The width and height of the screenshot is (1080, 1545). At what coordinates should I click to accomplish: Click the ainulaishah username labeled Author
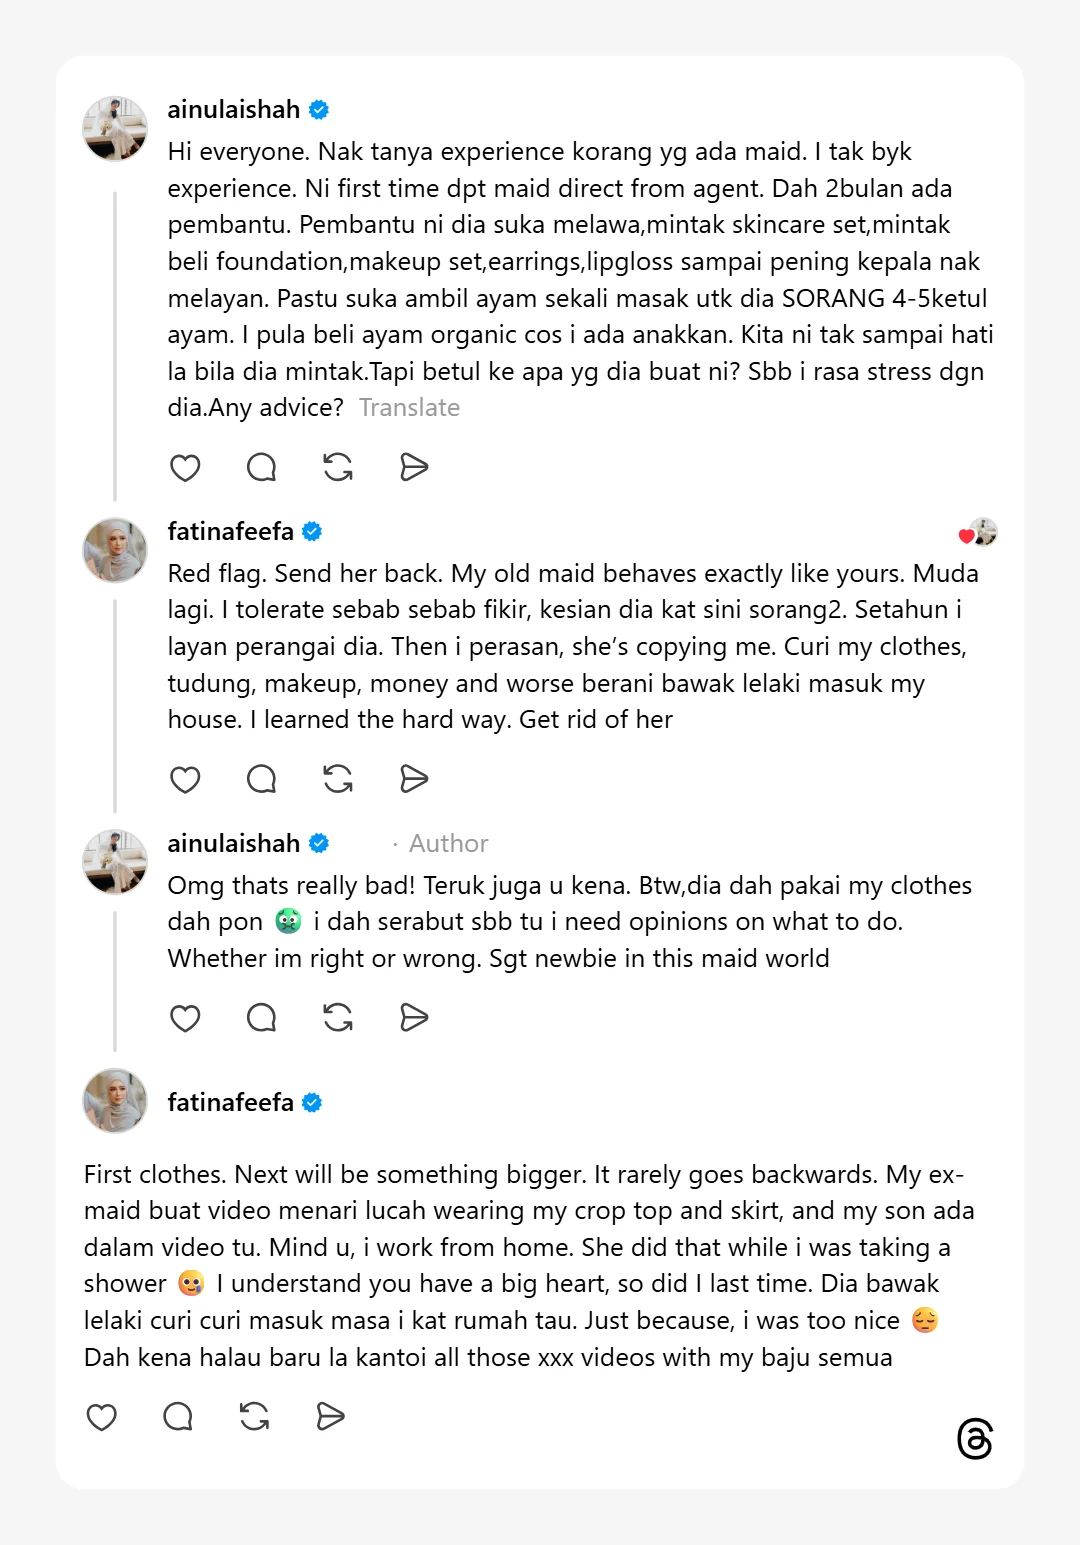(x=233, y=844)
